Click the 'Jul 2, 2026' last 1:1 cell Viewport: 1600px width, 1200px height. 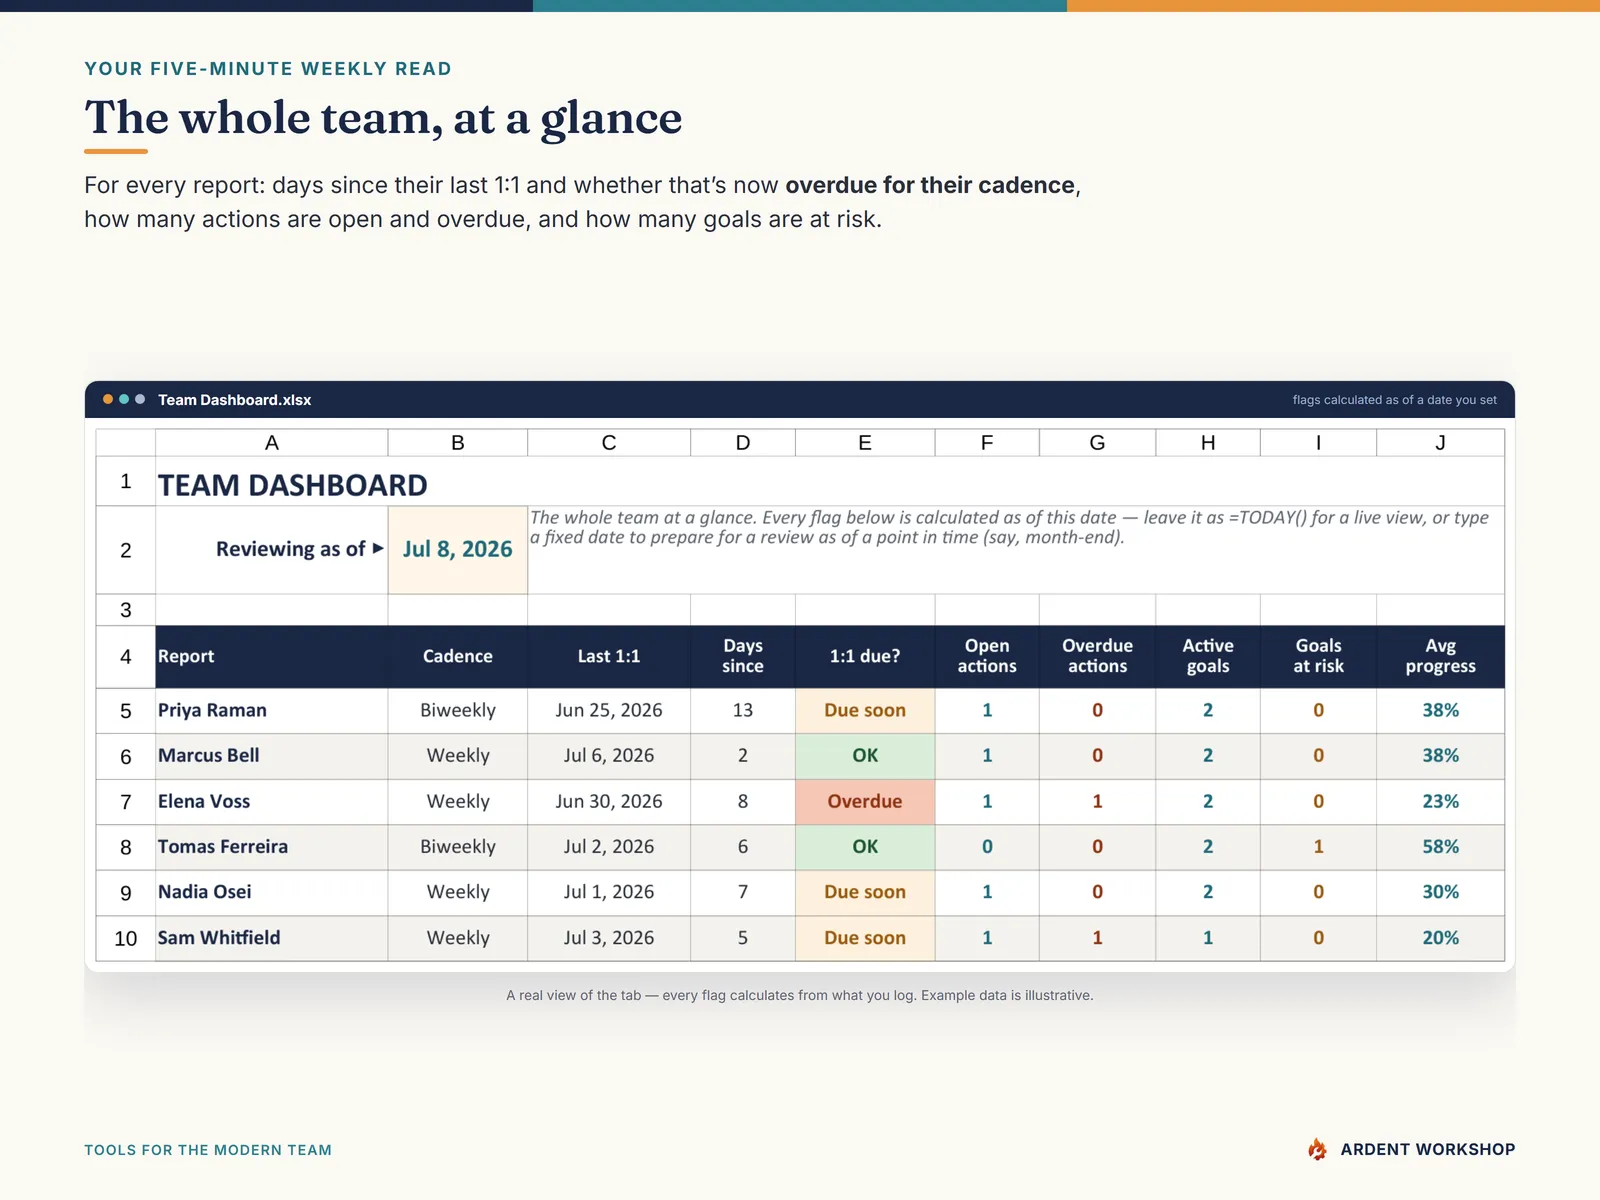(609, 847)
